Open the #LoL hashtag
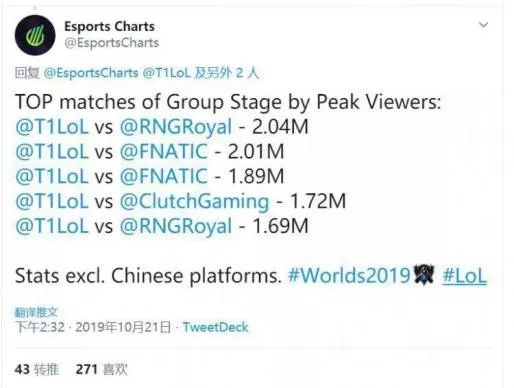514x388 pixels. click(x=465, y=276)
